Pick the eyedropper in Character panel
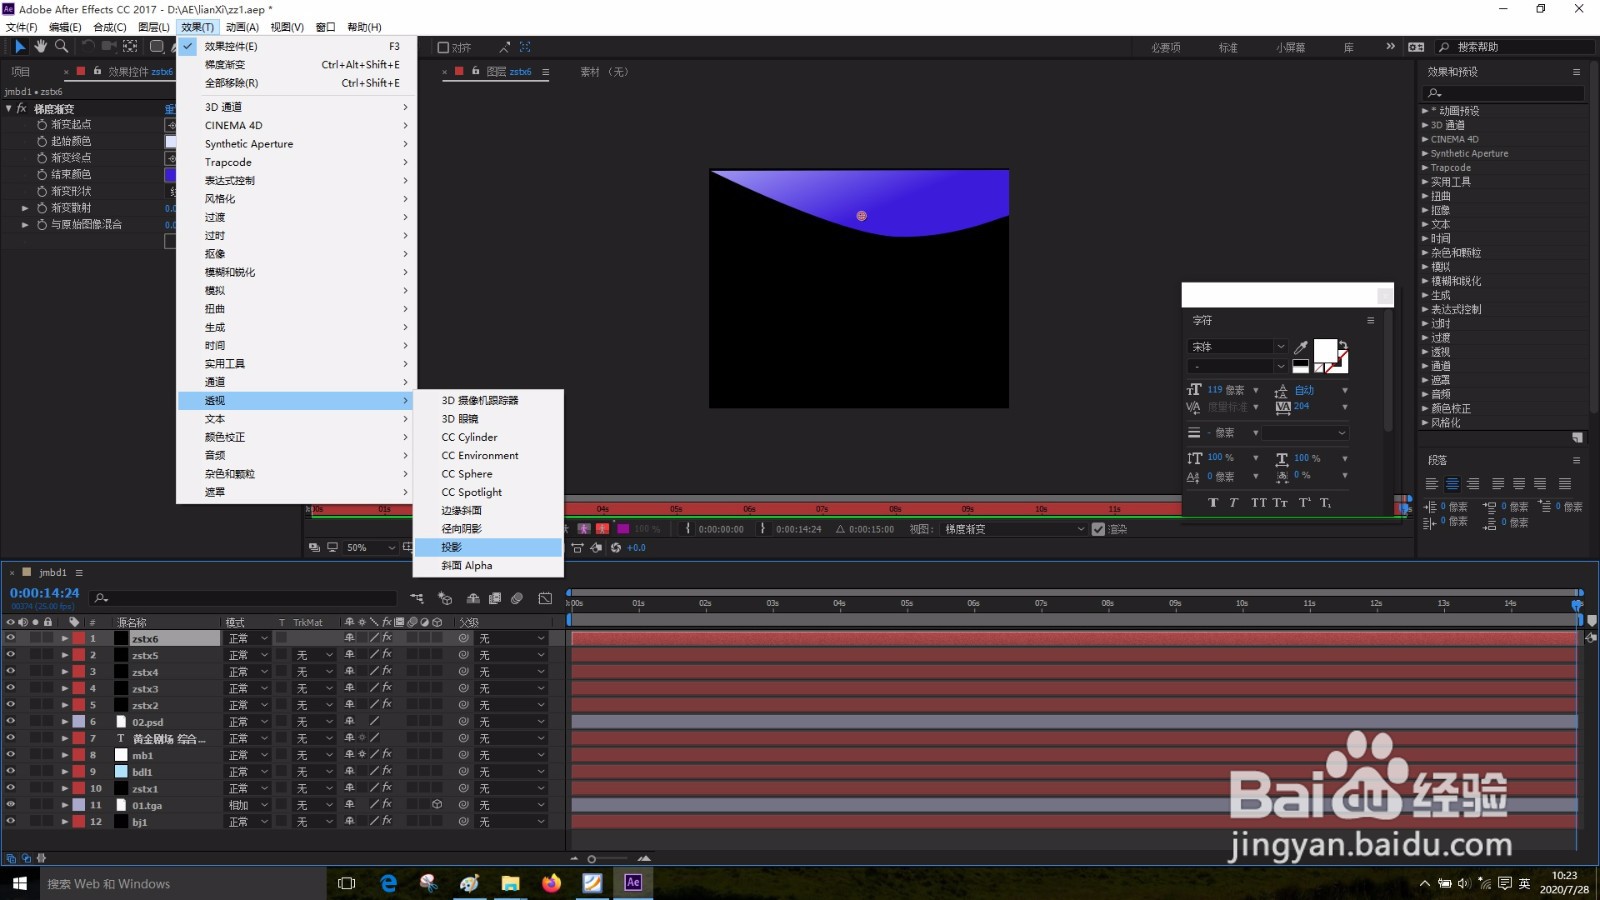The height and width of the screenshot is (900, 1600). 1301,347
